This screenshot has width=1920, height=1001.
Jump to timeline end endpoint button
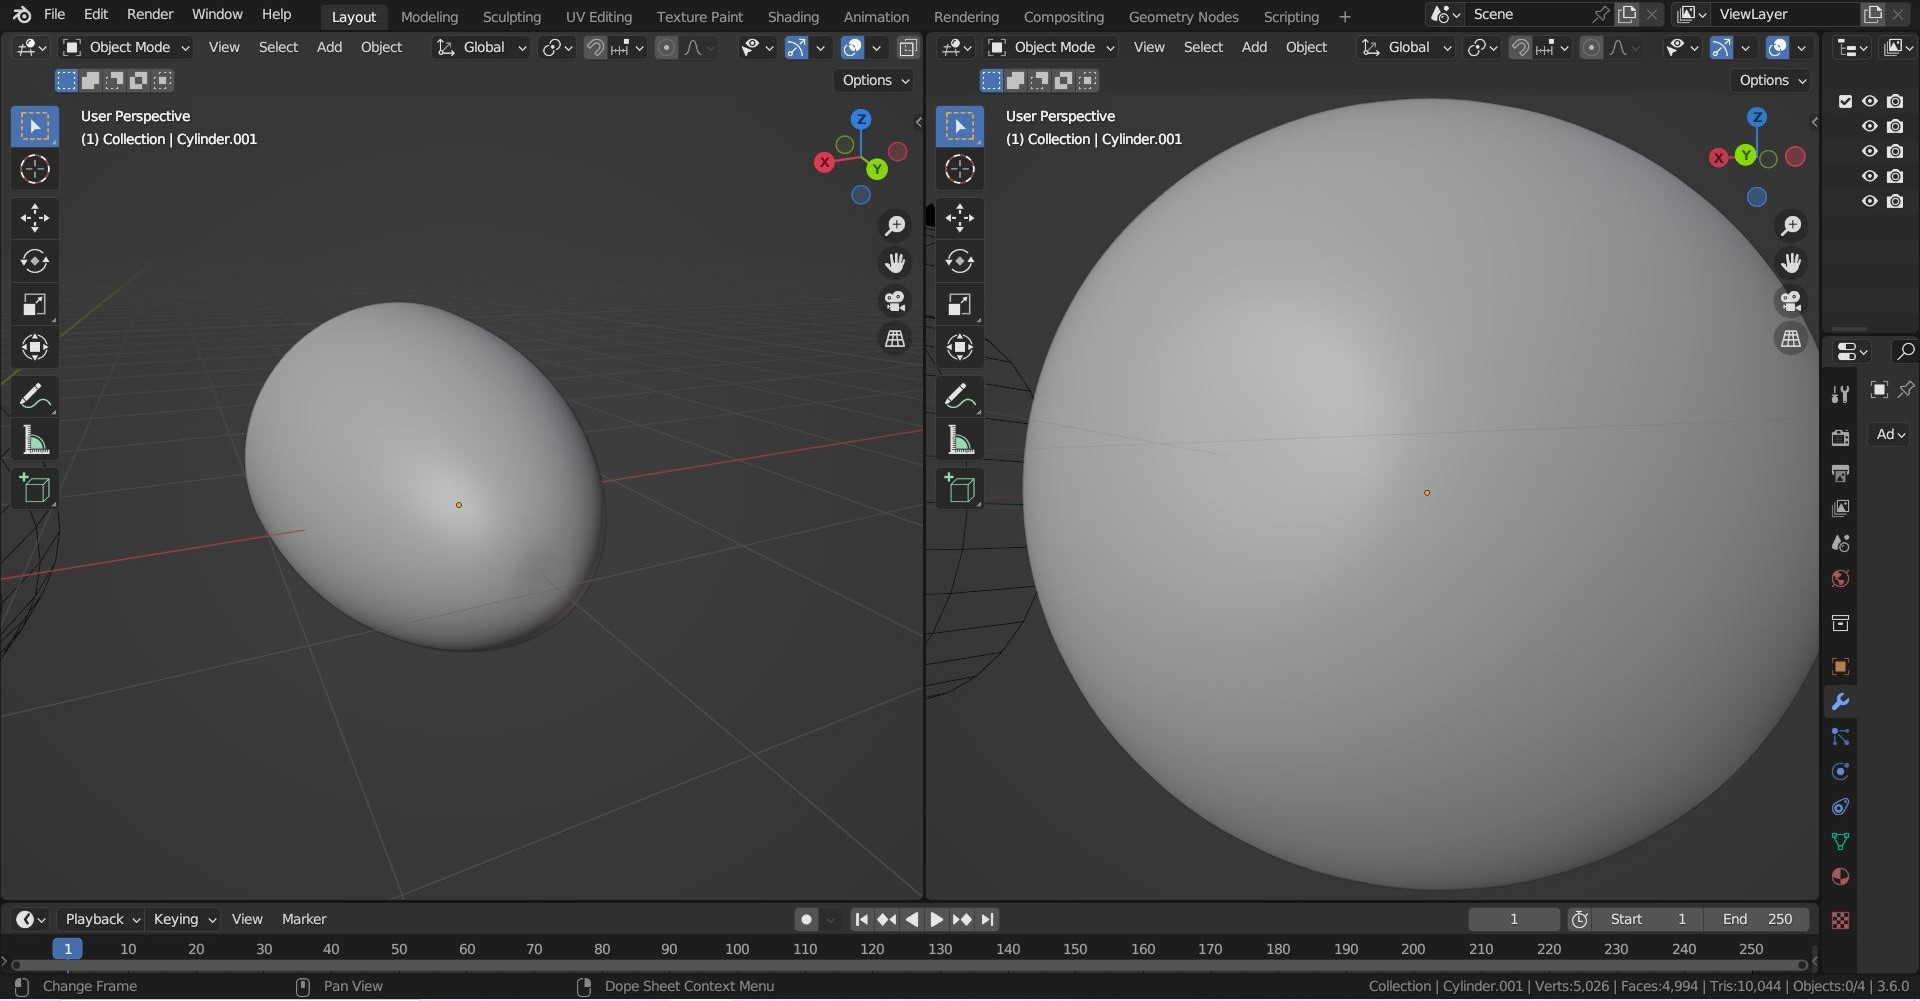987,919
